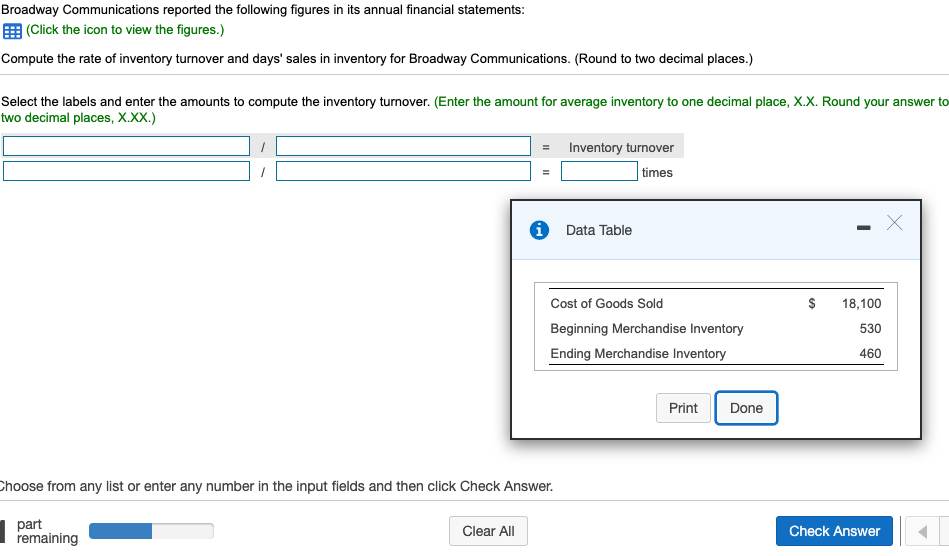Click the inventory turnover times answer box

(x=599, y=171)
